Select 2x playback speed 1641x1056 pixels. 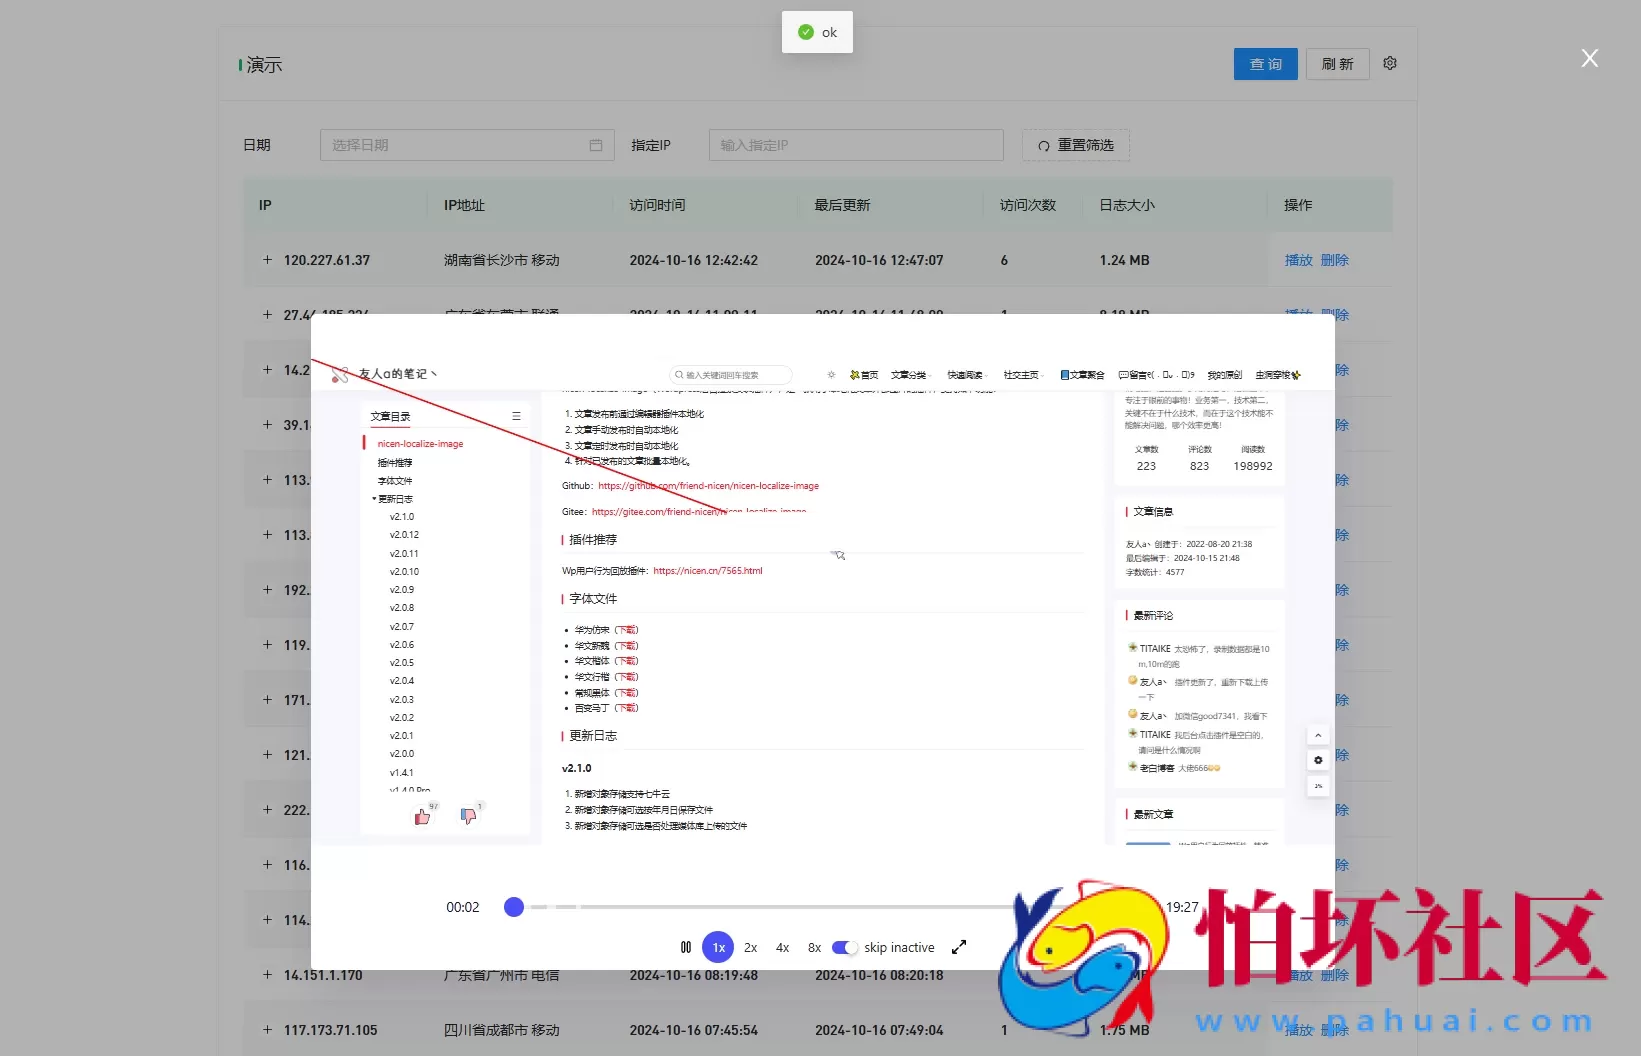click(x=750, y=947)
